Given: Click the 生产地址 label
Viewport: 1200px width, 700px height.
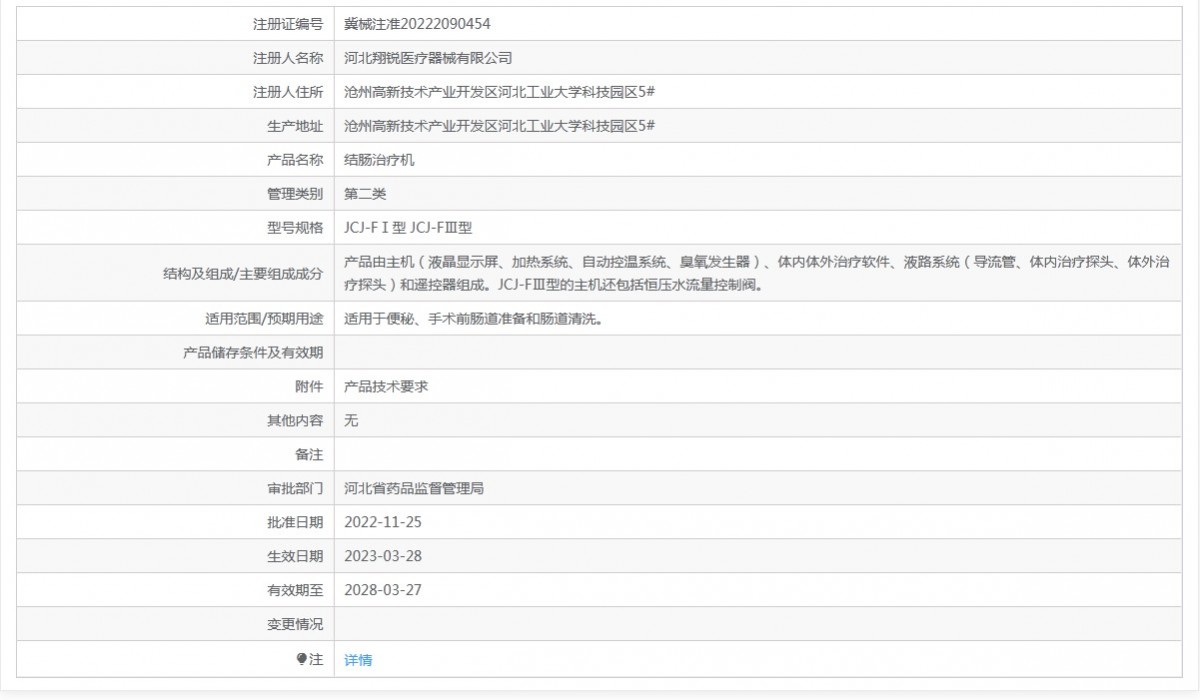Looking at the screenshot, I should [296, 126].
